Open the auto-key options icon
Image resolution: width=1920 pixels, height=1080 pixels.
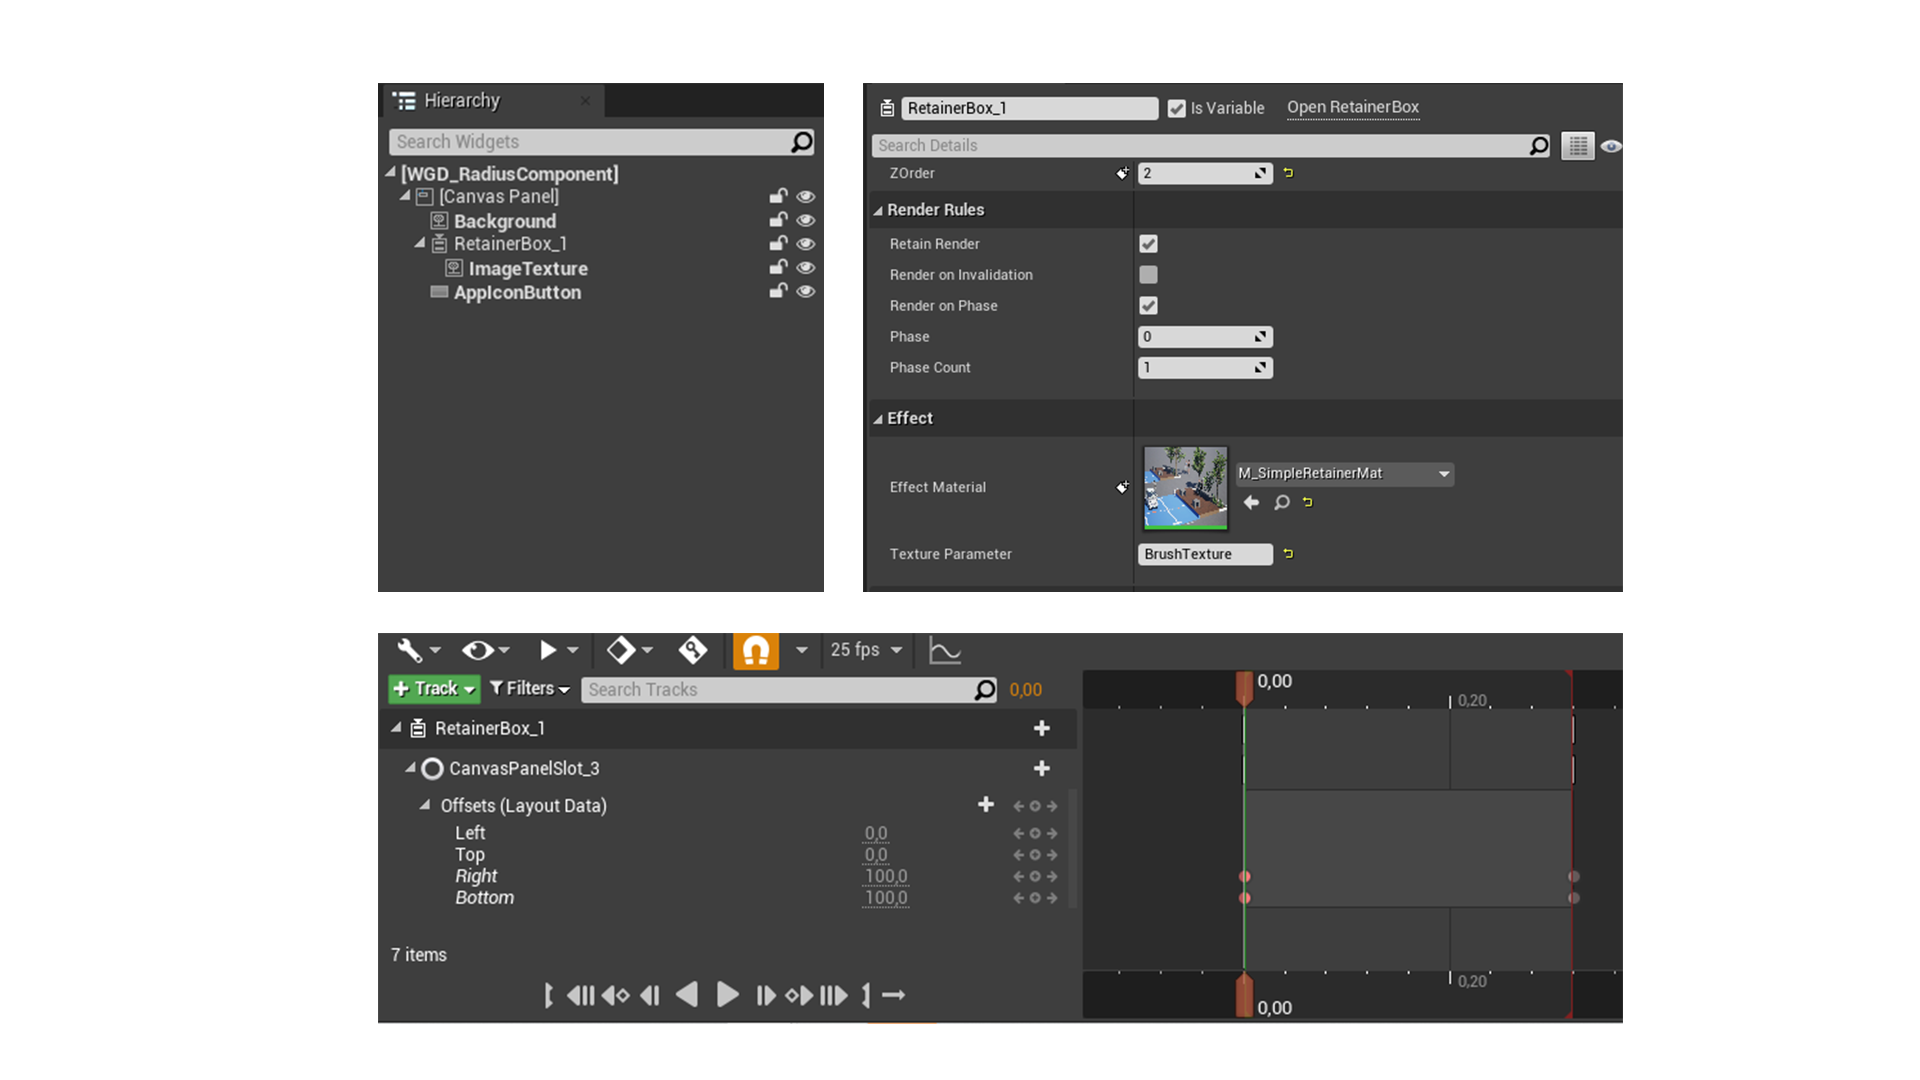click(693, 650)
